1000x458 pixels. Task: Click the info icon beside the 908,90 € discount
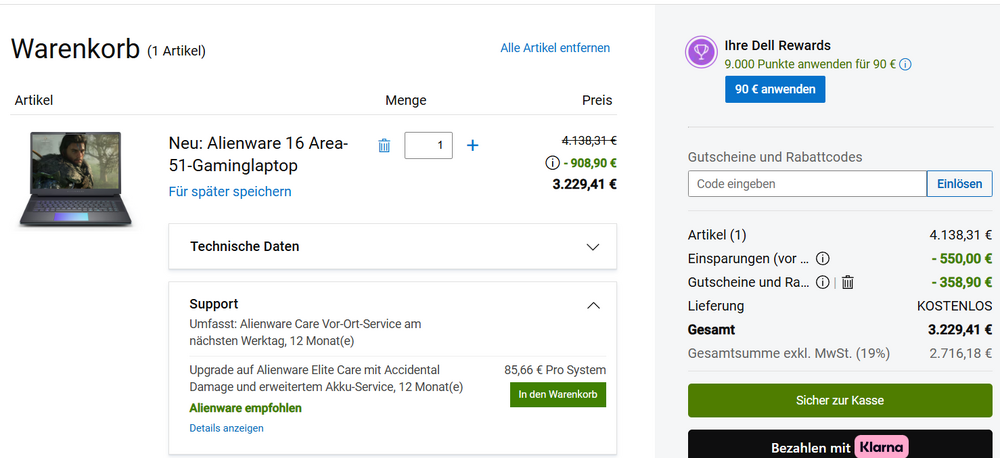pos(552,163)
